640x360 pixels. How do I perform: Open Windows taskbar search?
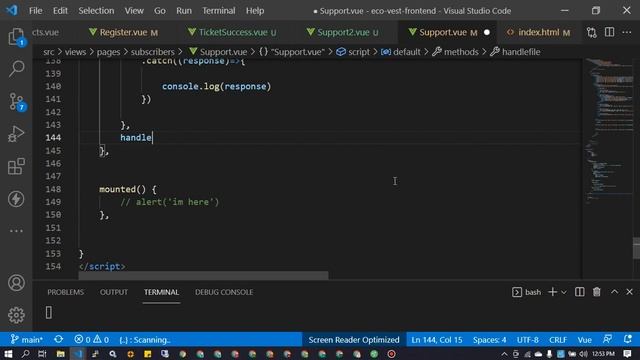click(25, 354)
